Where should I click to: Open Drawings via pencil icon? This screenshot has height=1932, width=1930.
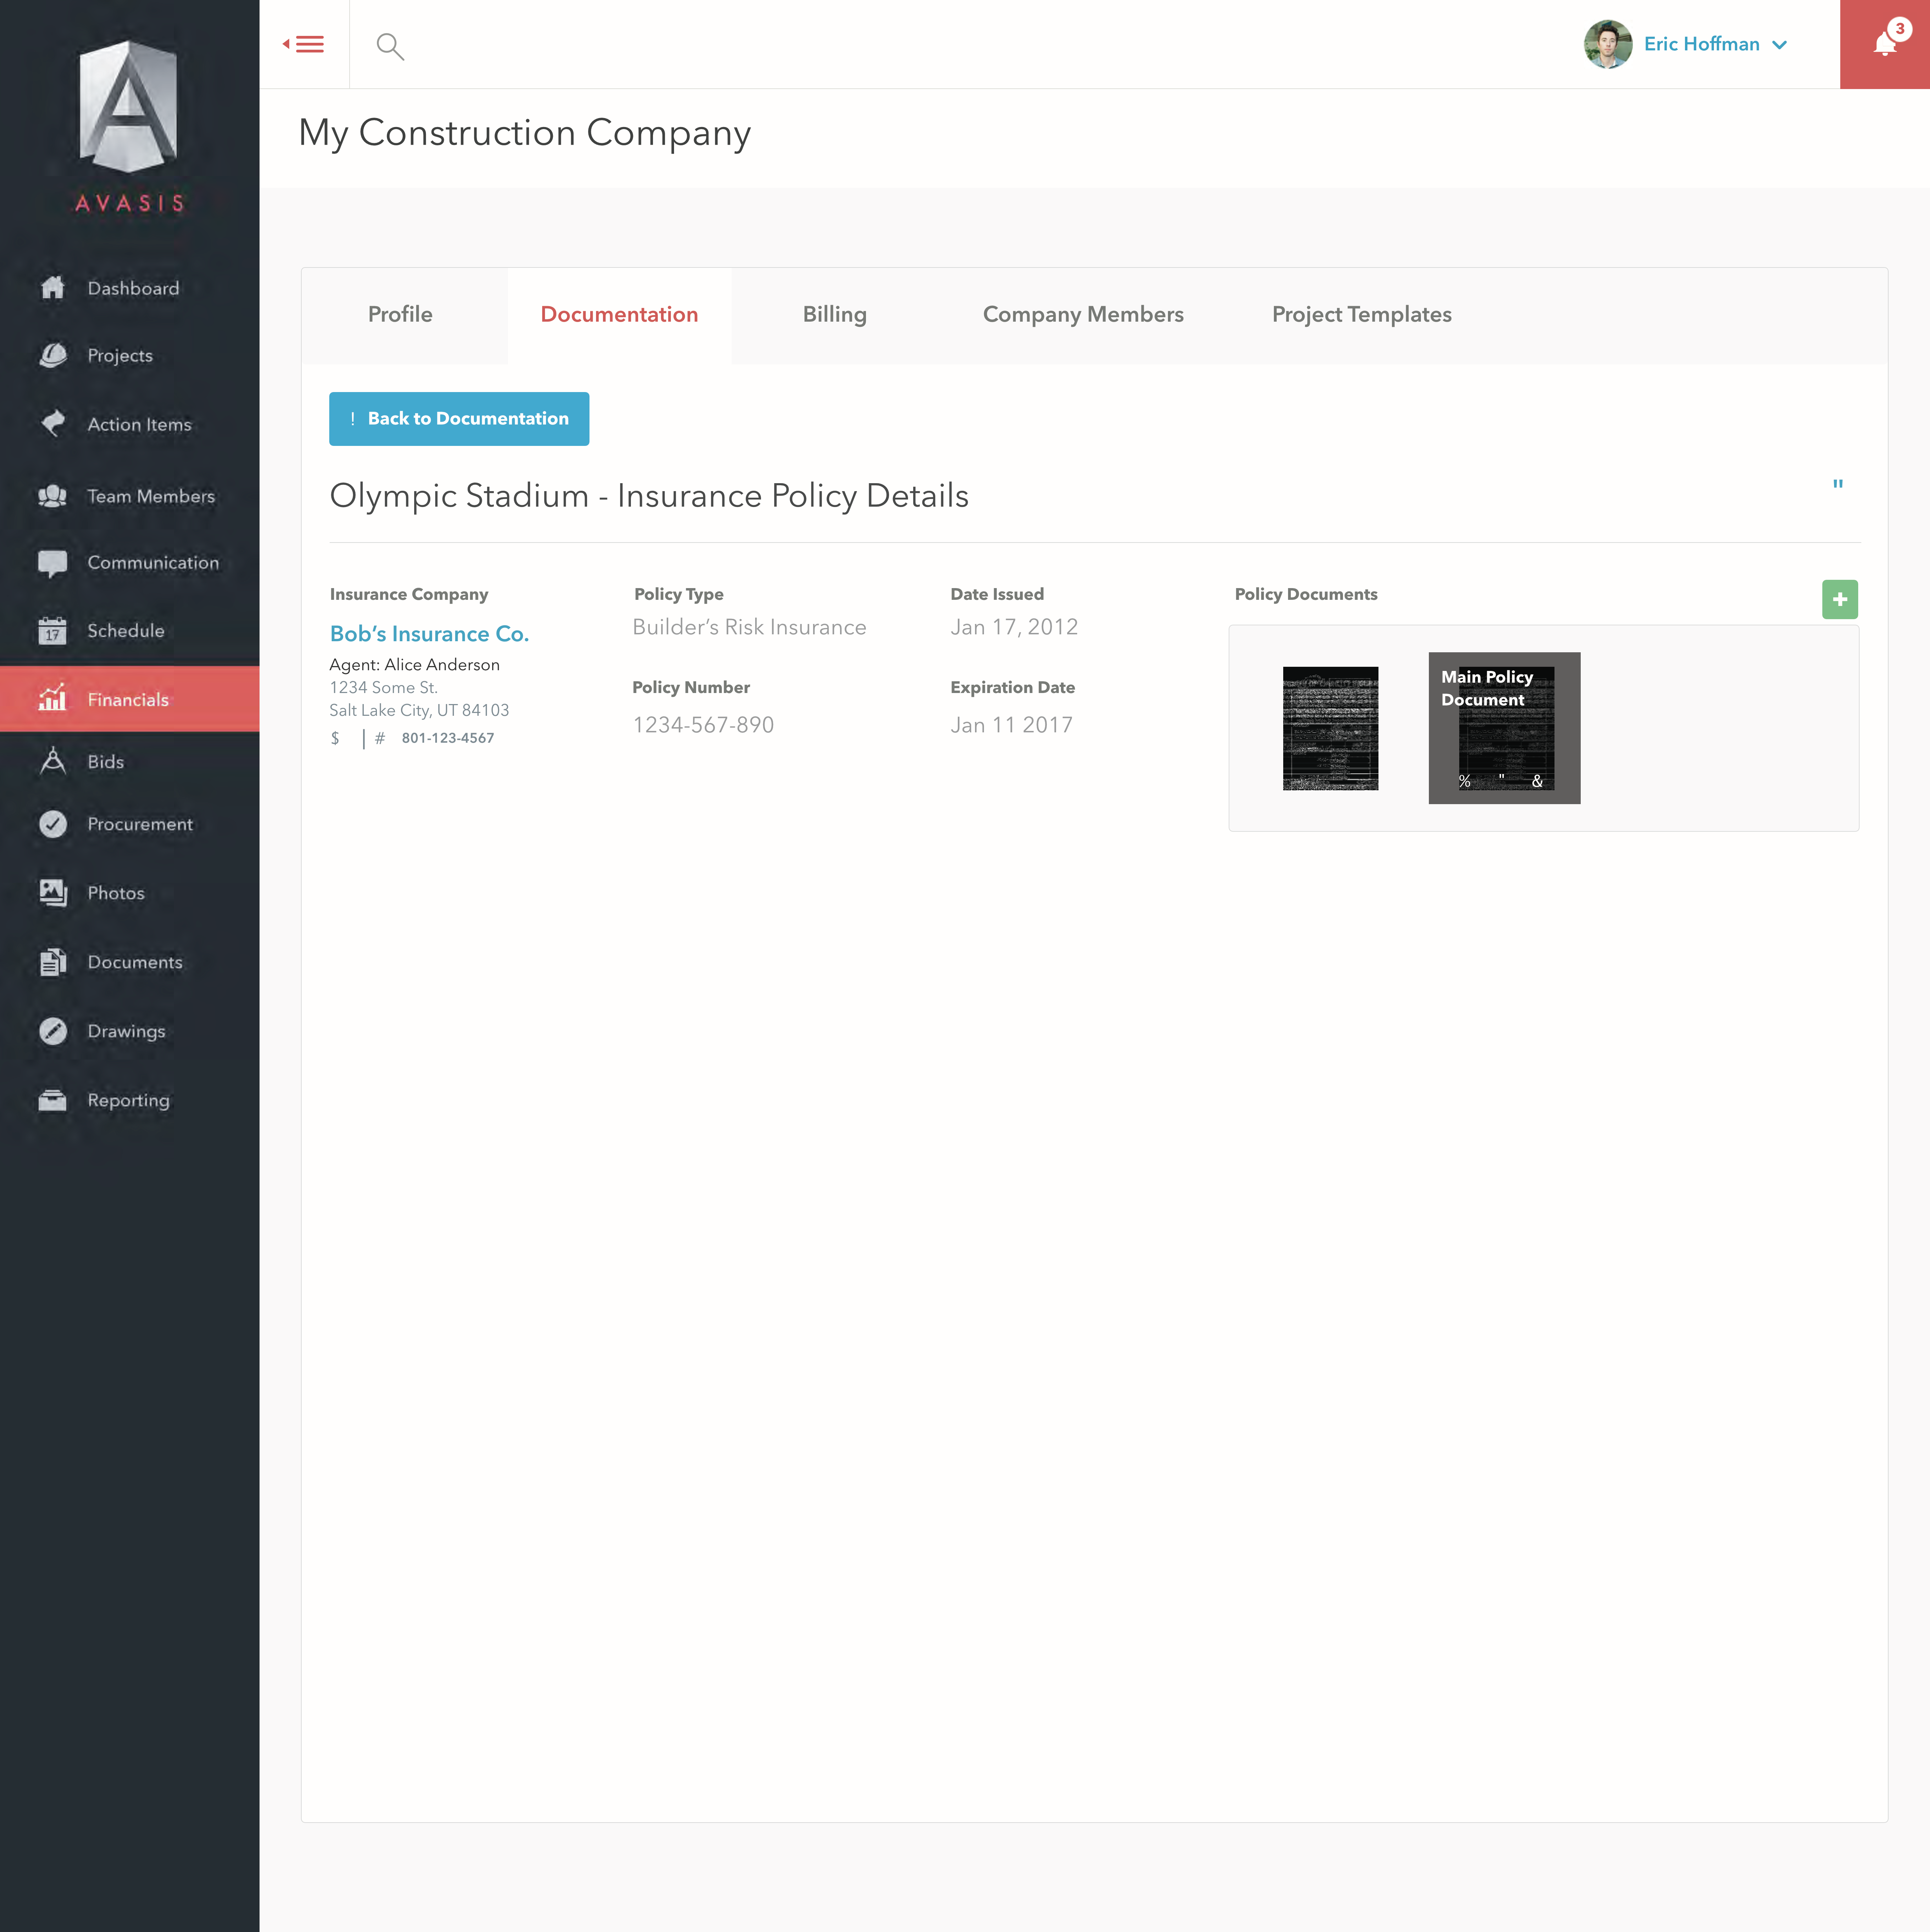(x=53, y=1031)
